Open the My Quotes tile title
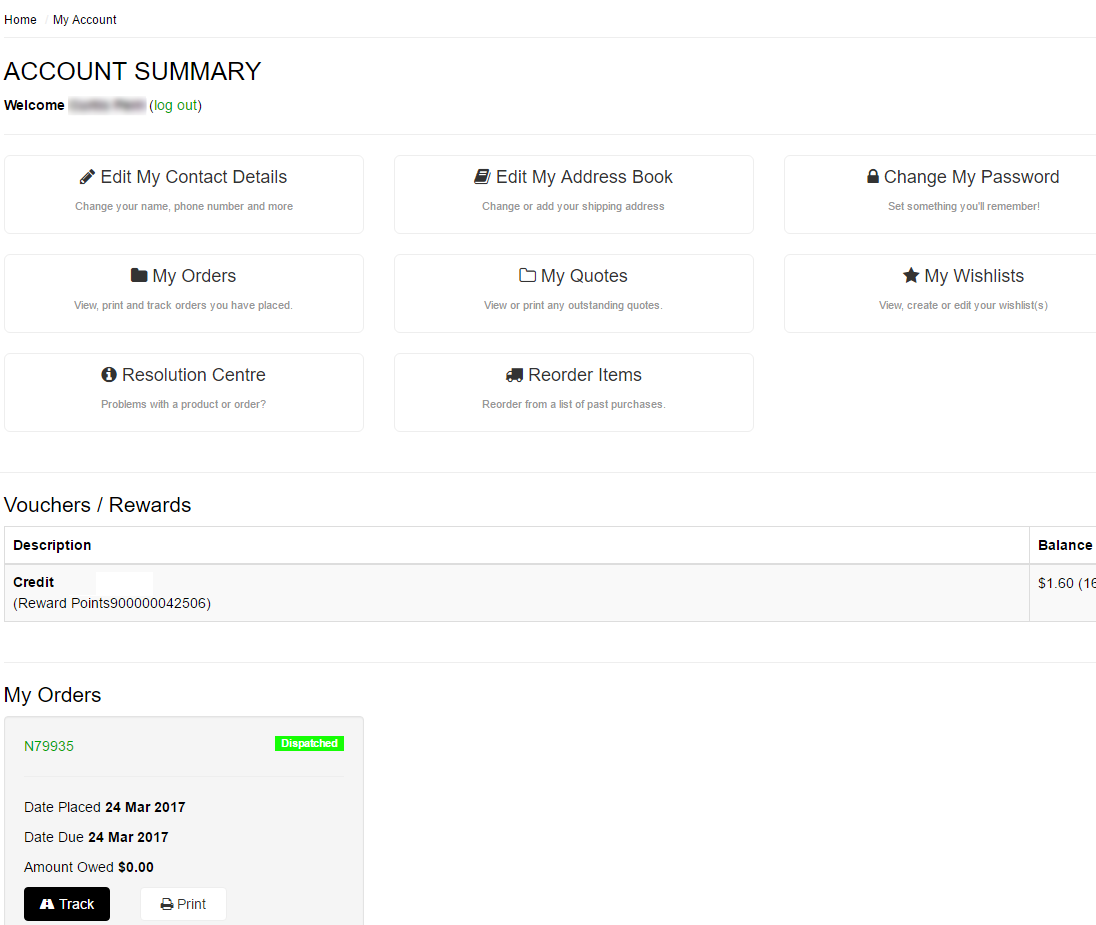Viewport: 1096px width, 925px height. click(x=584, y=275)
